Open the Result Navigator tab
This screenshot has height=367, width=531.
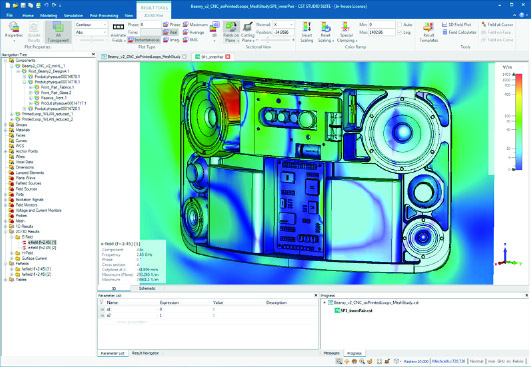[x=145, y=353]
